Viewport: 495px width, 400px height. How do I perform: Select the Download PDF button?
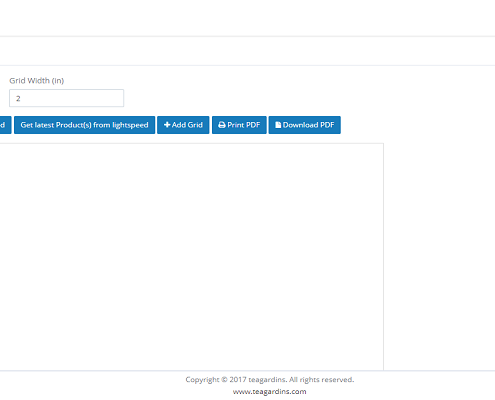pos(305,125)
